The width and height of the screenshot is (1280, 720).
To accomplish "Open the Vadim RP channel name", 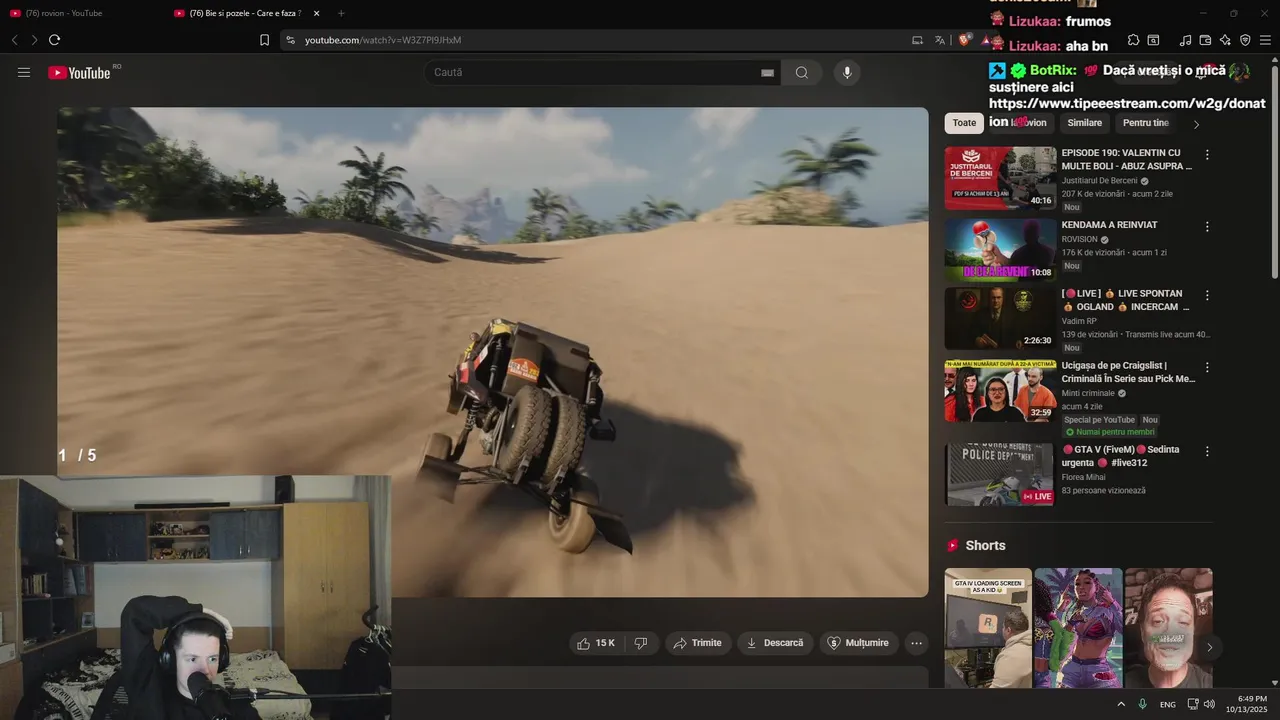I will coord(1079,322).
